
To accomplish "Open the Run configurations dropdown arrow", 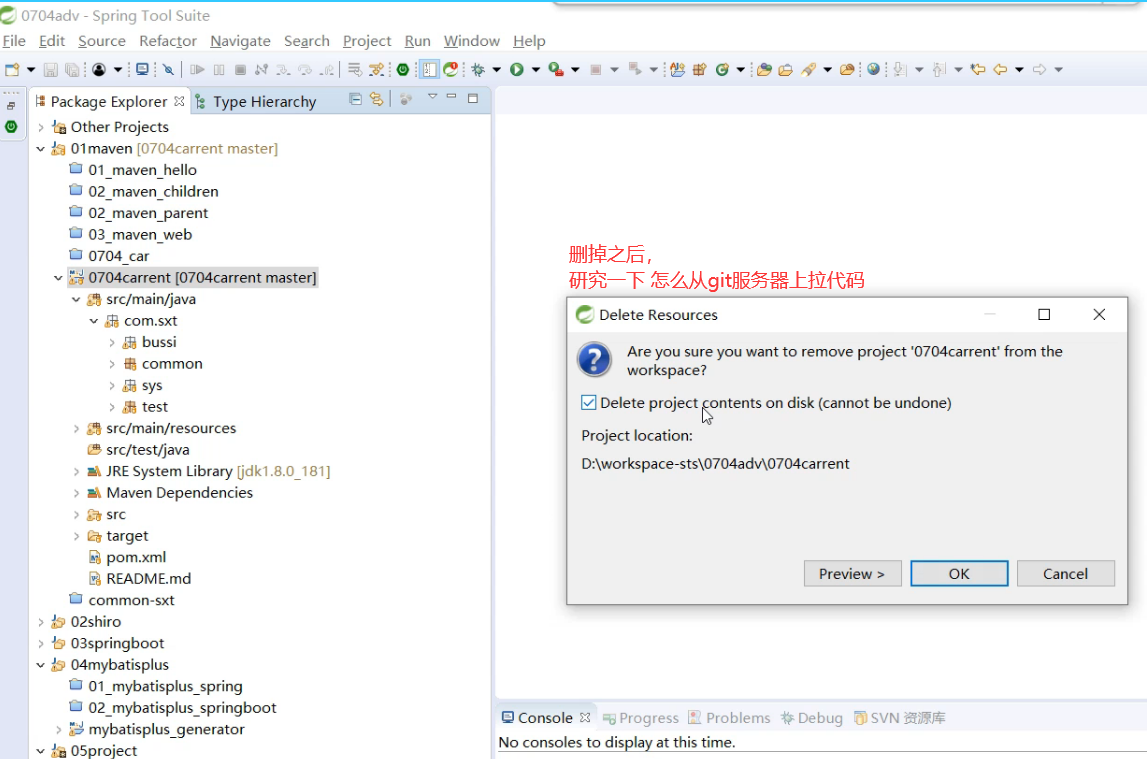I will [x=535, y=69].
